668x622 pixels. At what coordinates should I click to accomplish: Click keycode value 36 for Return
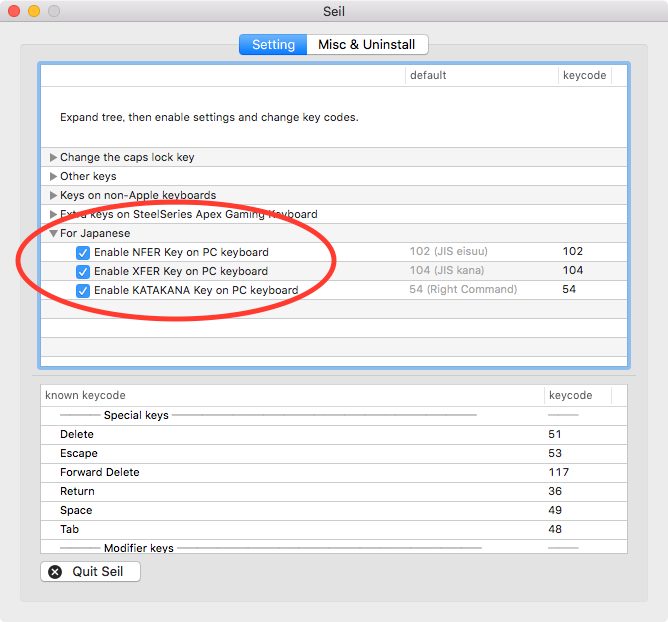click(555, 491)
